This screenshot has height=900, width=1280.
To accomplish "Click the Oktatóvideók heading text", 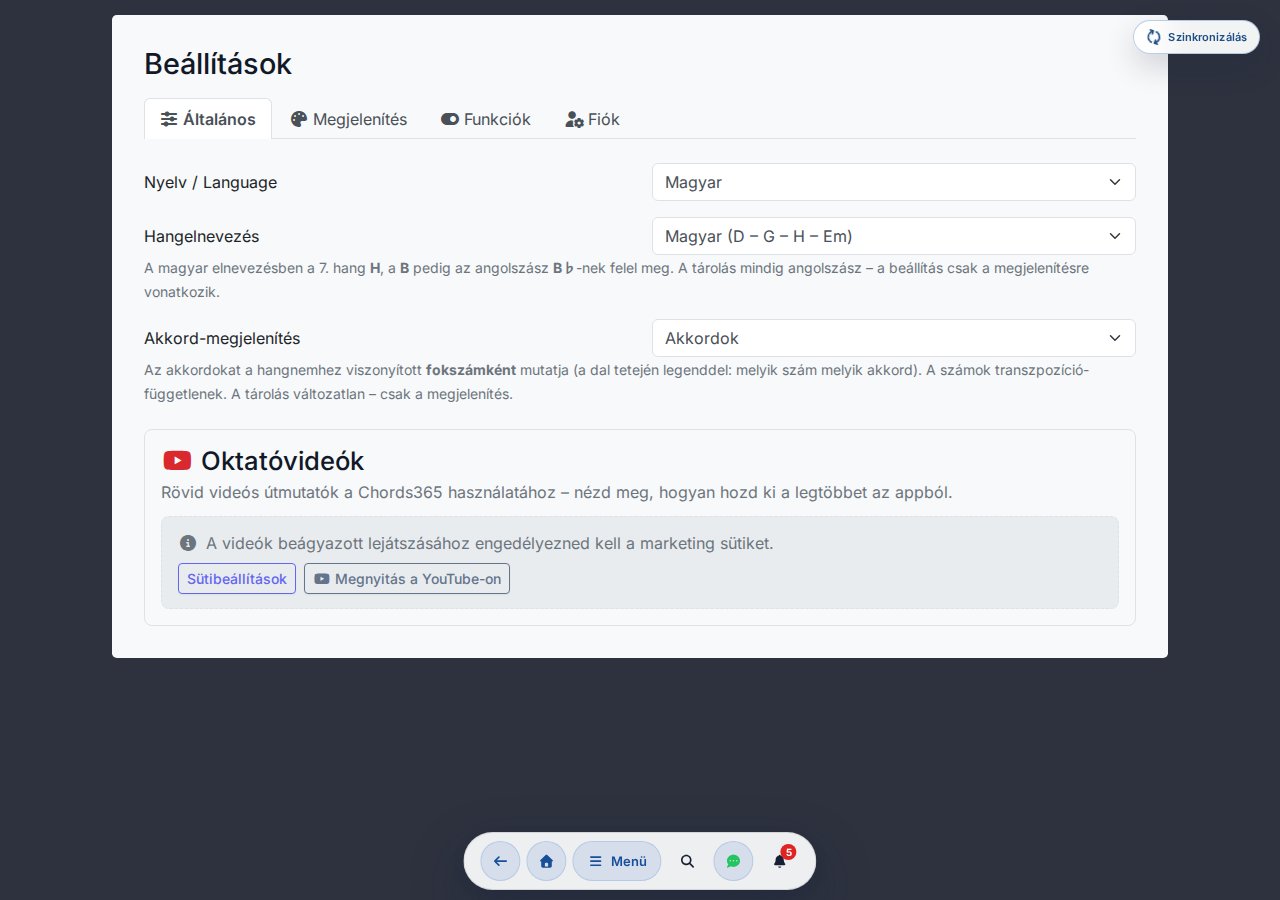I will [282, 461].
